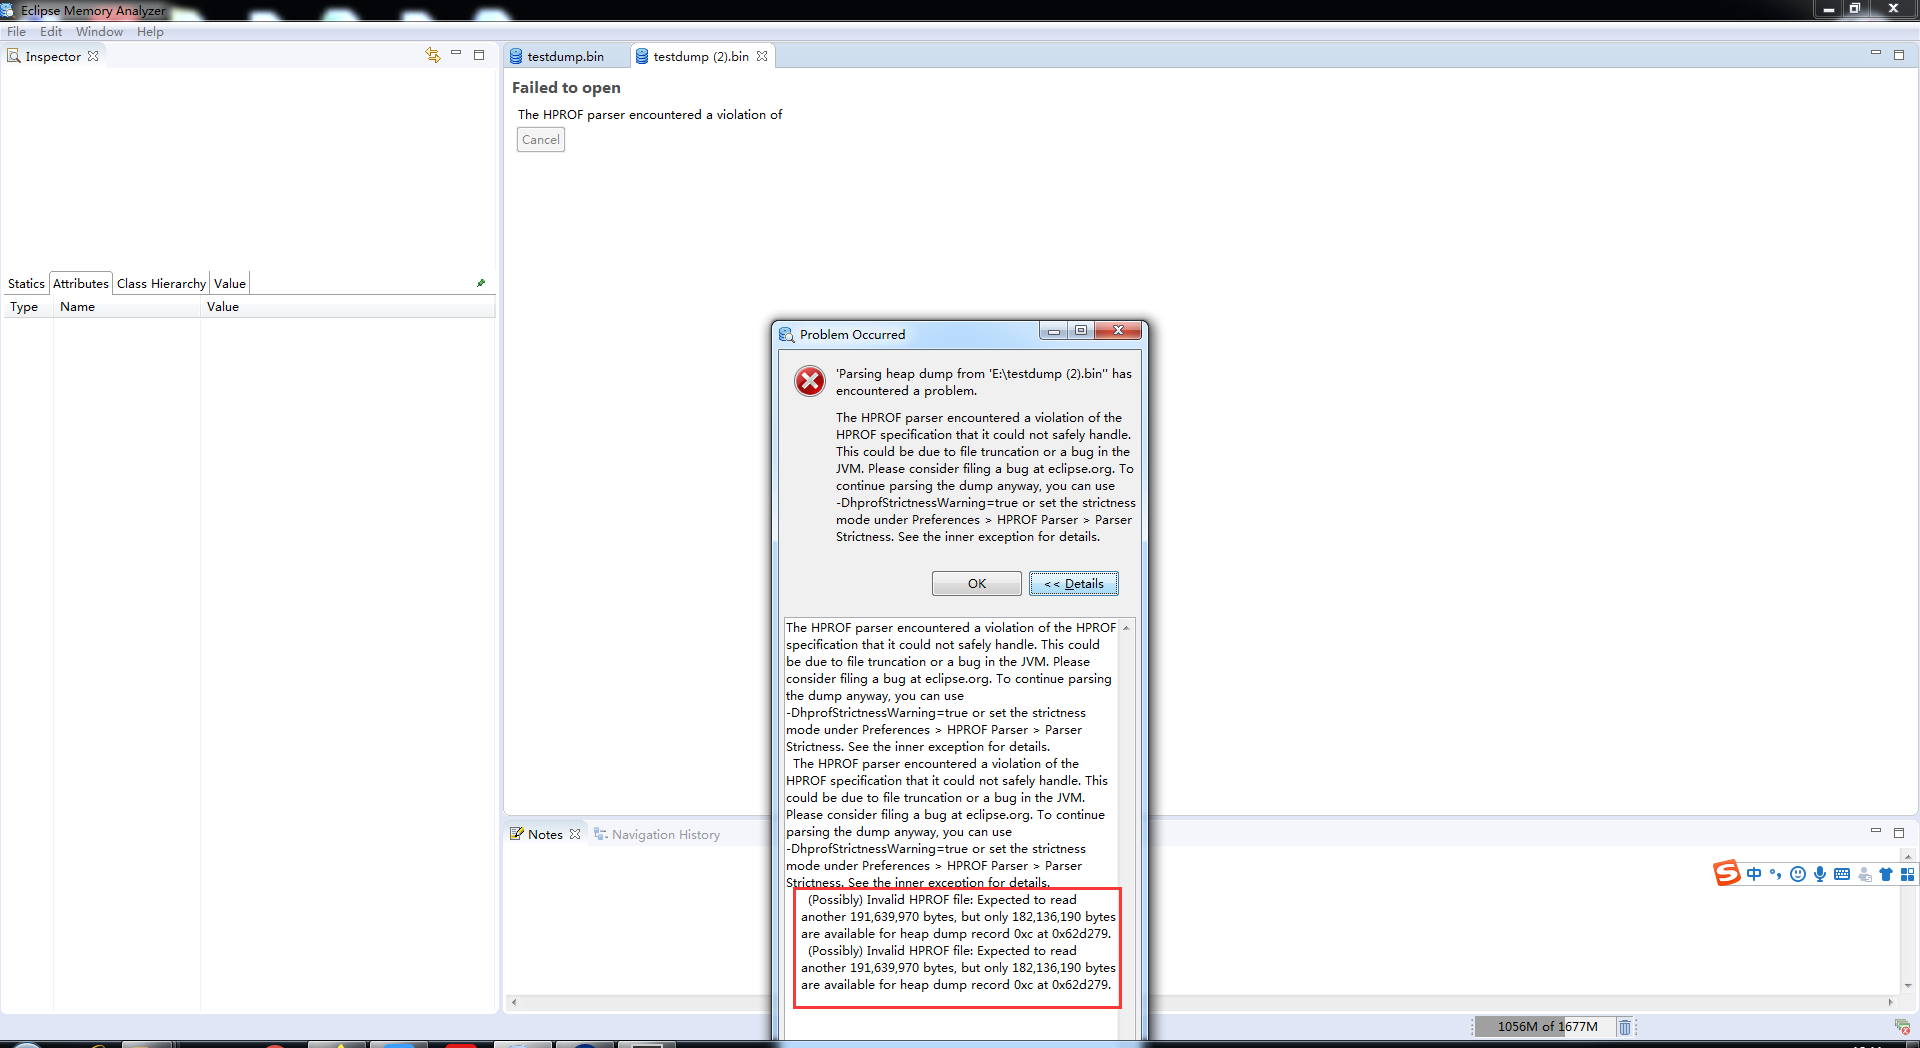
Task: Toggle full/half-width punctuation on Sogou bar
Action: coord(1777,874)
